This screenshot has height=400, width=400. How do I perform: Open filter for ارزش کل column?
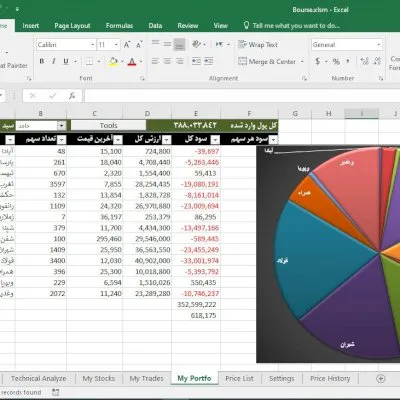pos(167,140)
